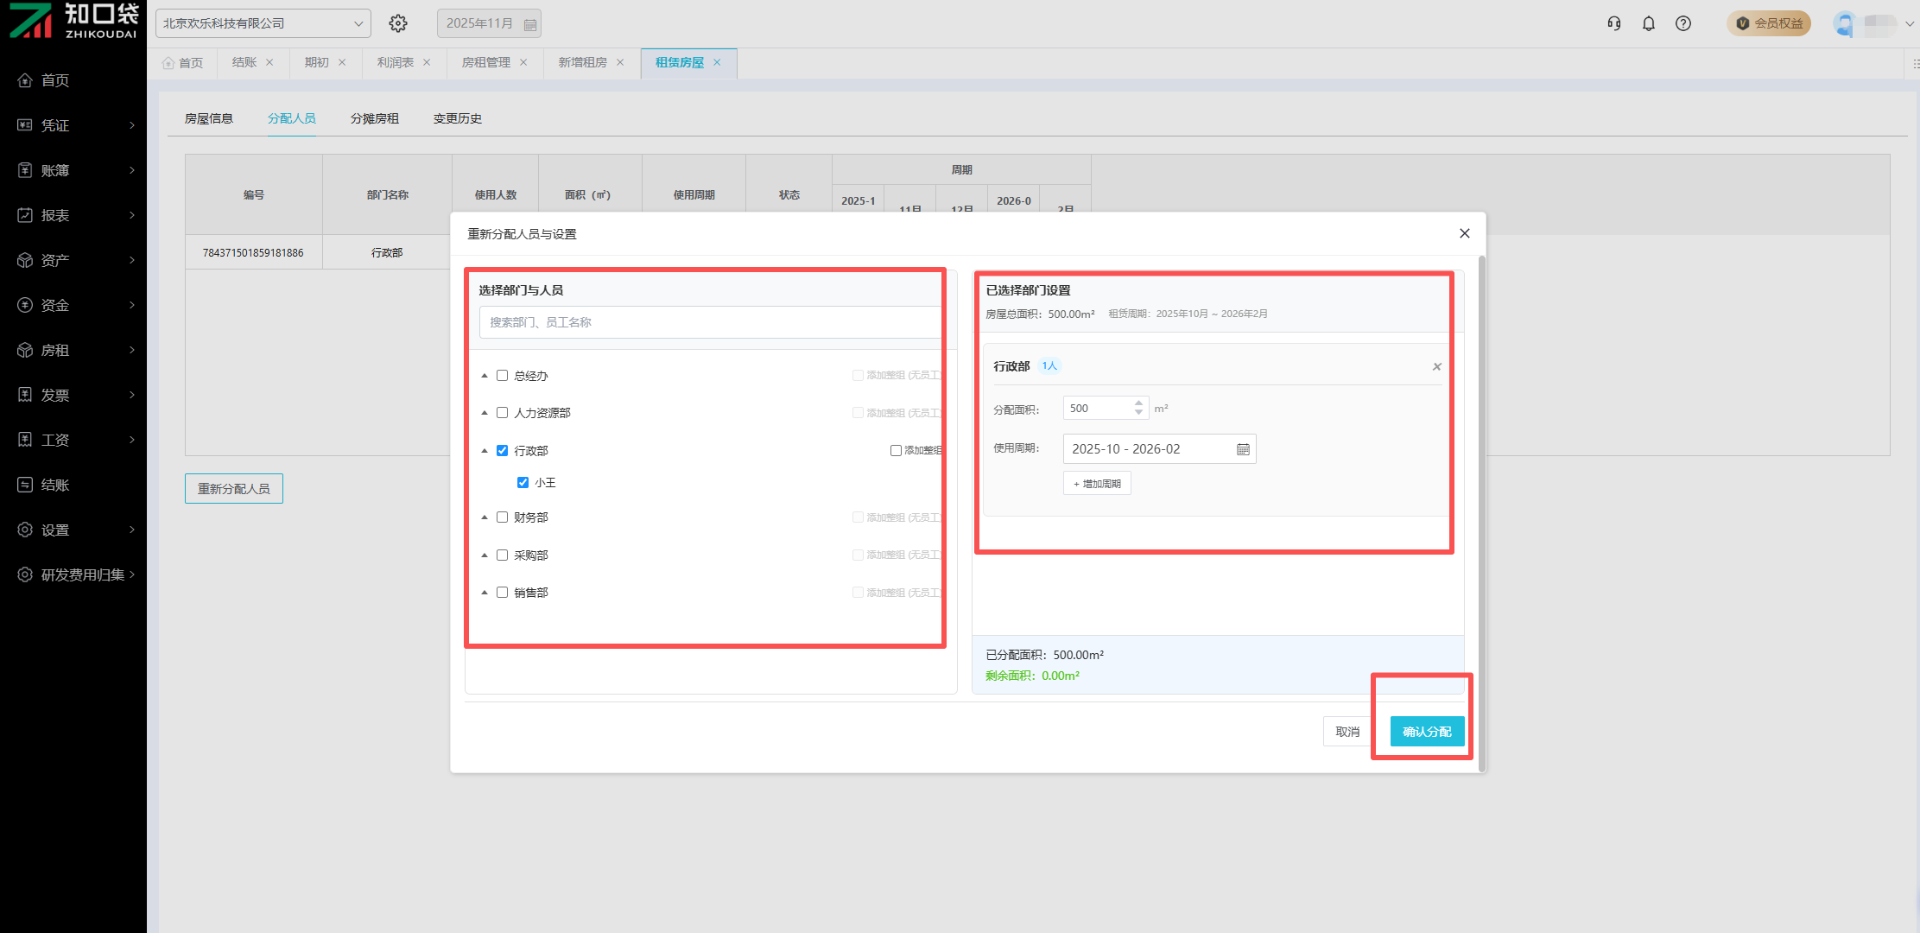Switch to the 分摊房租 tab
1920x933 pixels.
[374, 119]
